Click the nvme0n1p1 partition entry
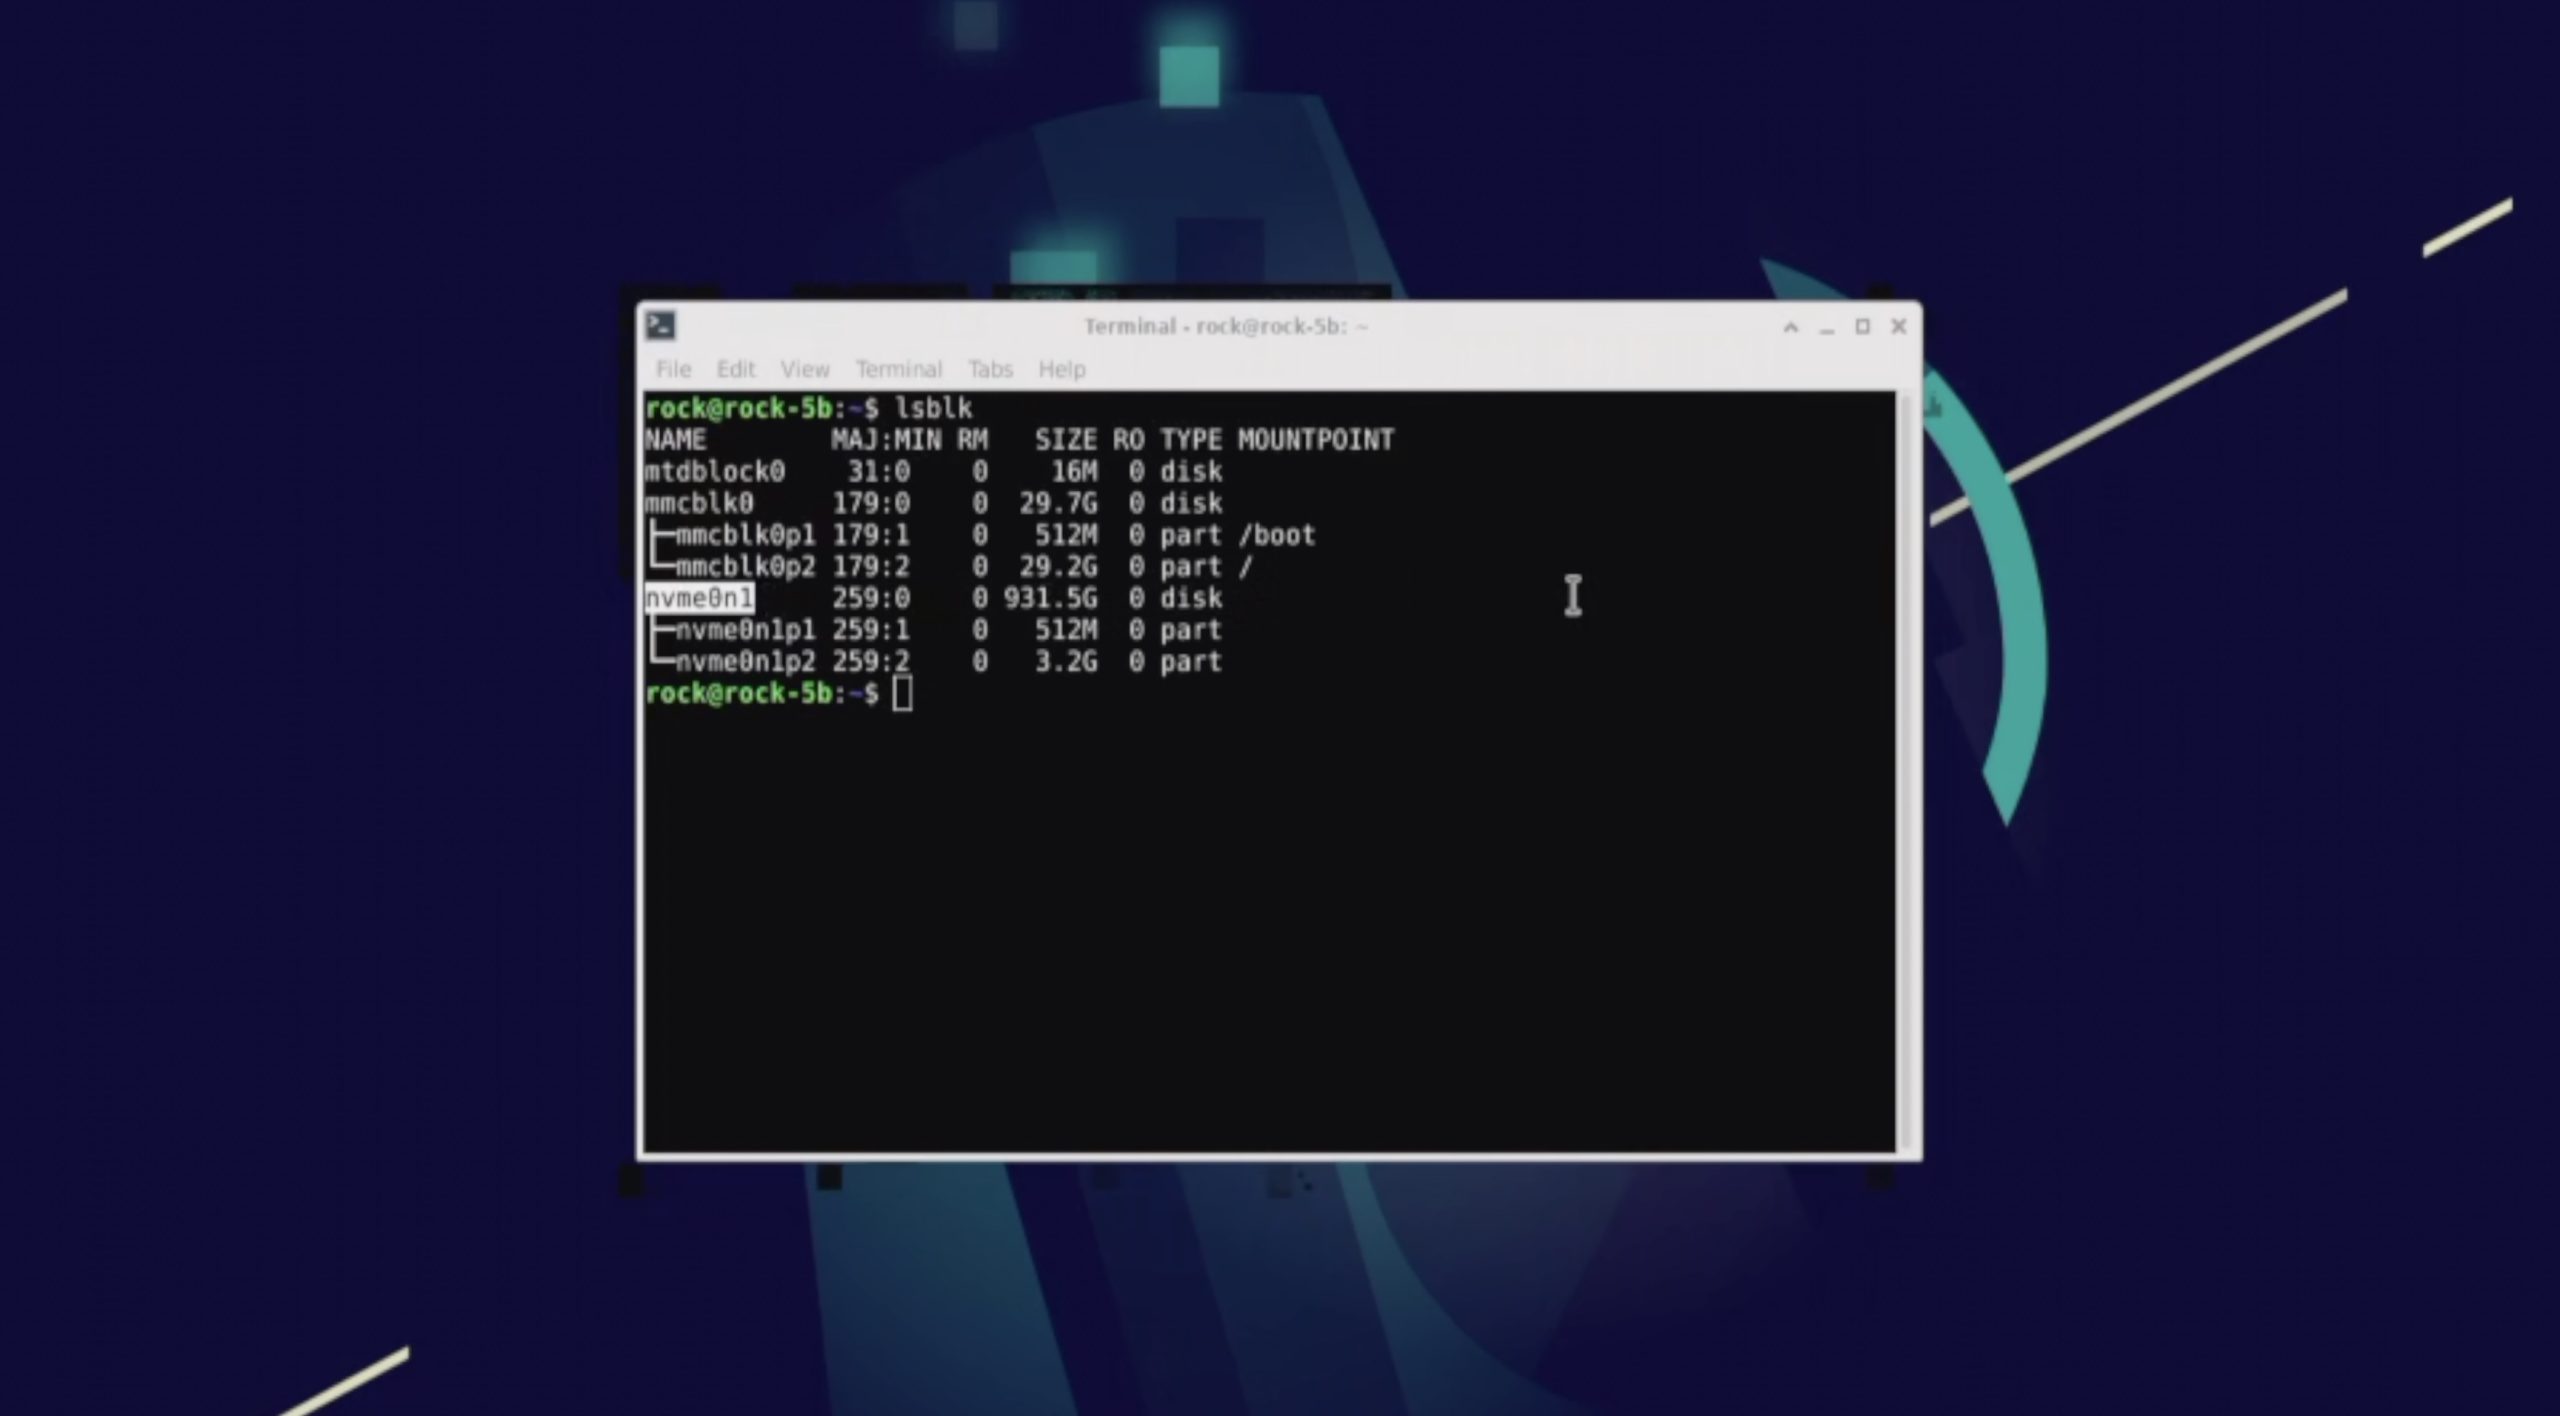2560x1416 pixels. pos(745,630)
